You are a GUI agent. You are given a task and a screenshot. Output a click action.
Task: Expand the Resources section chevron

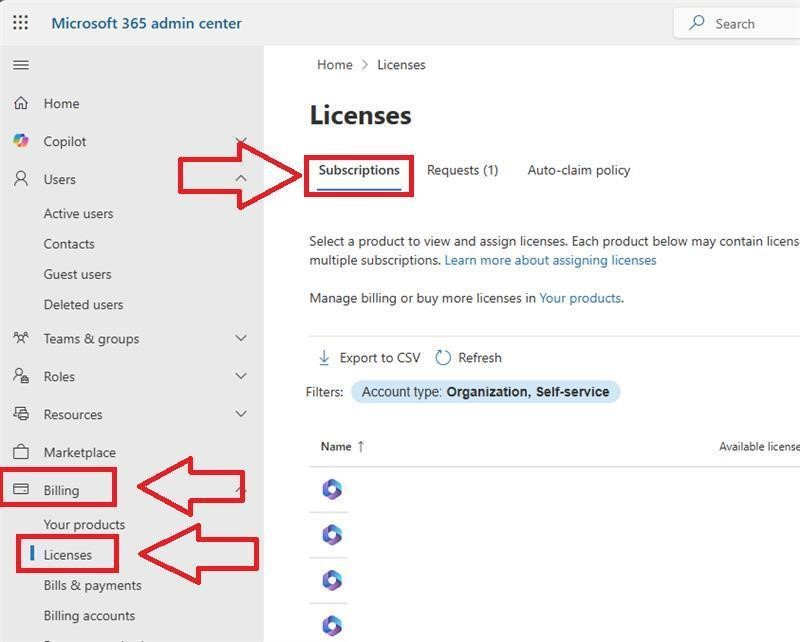[x=241, y=414]
